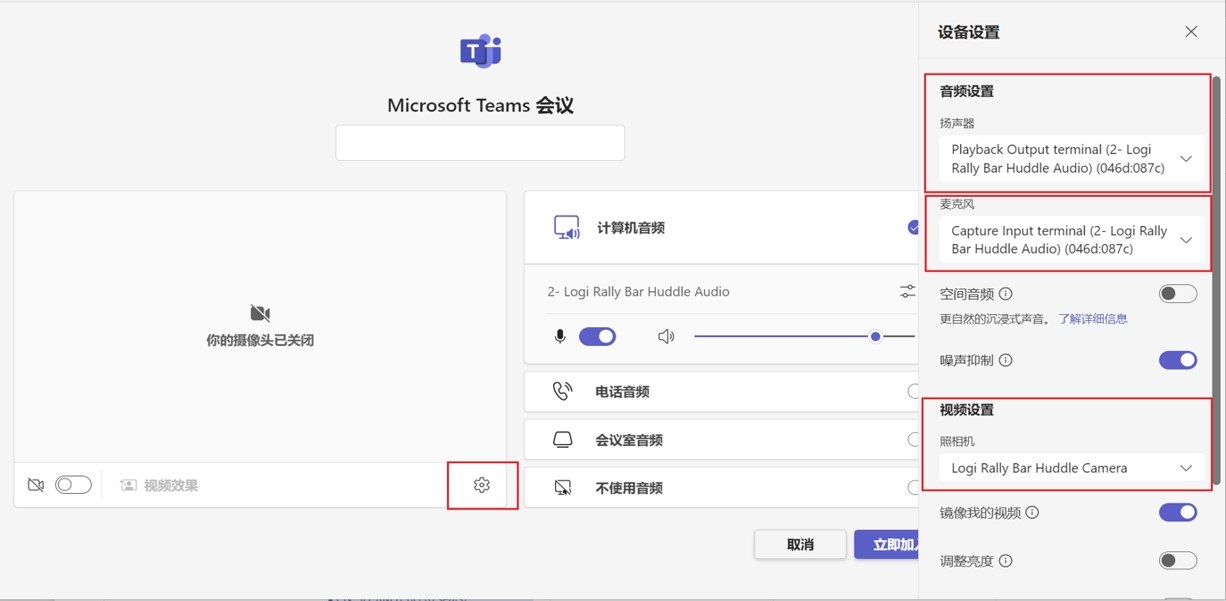
Task: Adjust the speaker volume slider
Action: click(804, 337)
